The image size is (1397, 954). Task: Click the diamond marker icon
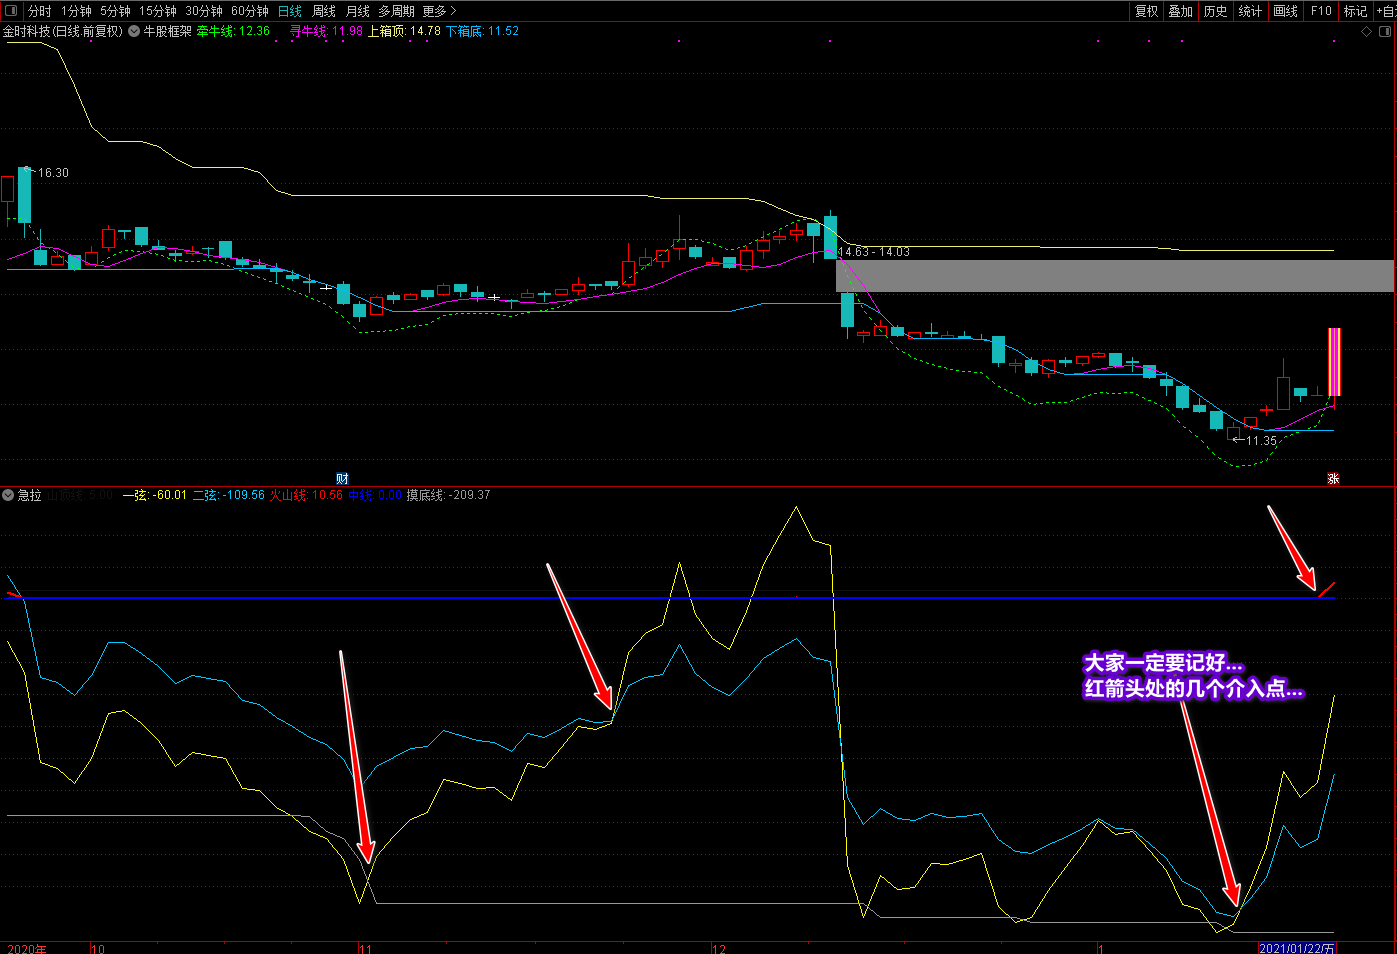1367,31
